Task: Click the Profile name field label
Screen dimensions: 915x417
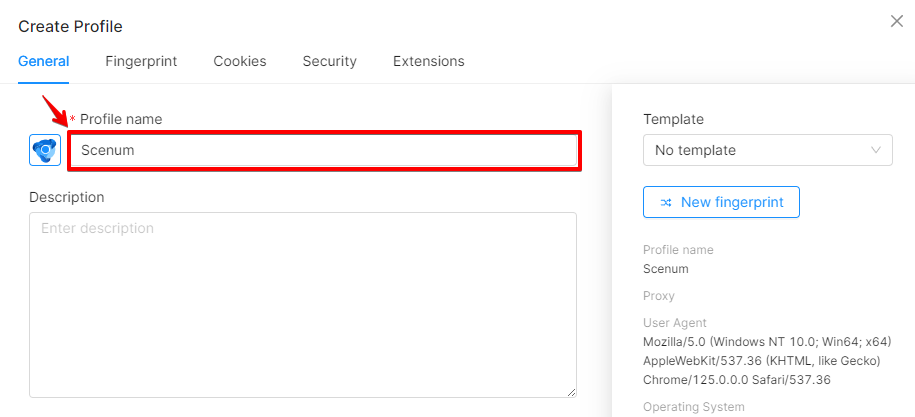Action: (121, 119)
